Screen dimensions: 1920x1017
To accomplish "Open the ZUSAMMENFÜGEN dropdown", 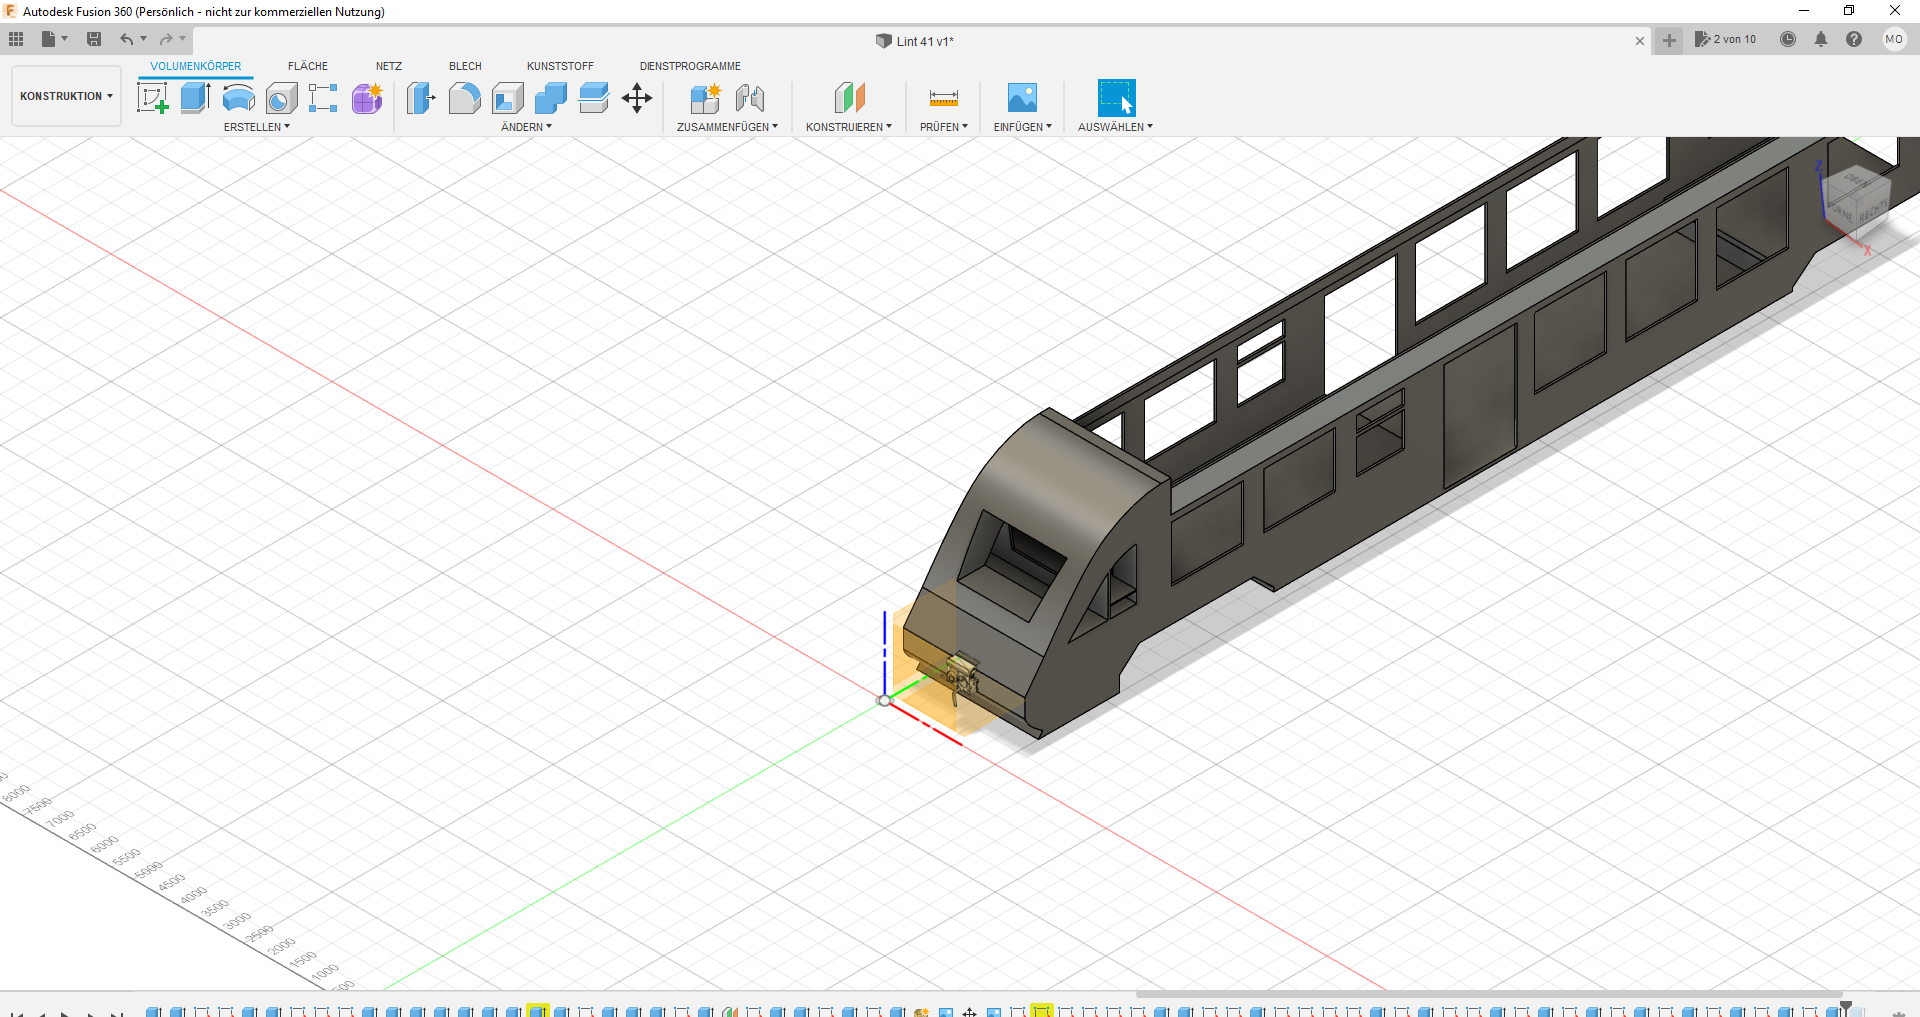I will tap(727, 127).
